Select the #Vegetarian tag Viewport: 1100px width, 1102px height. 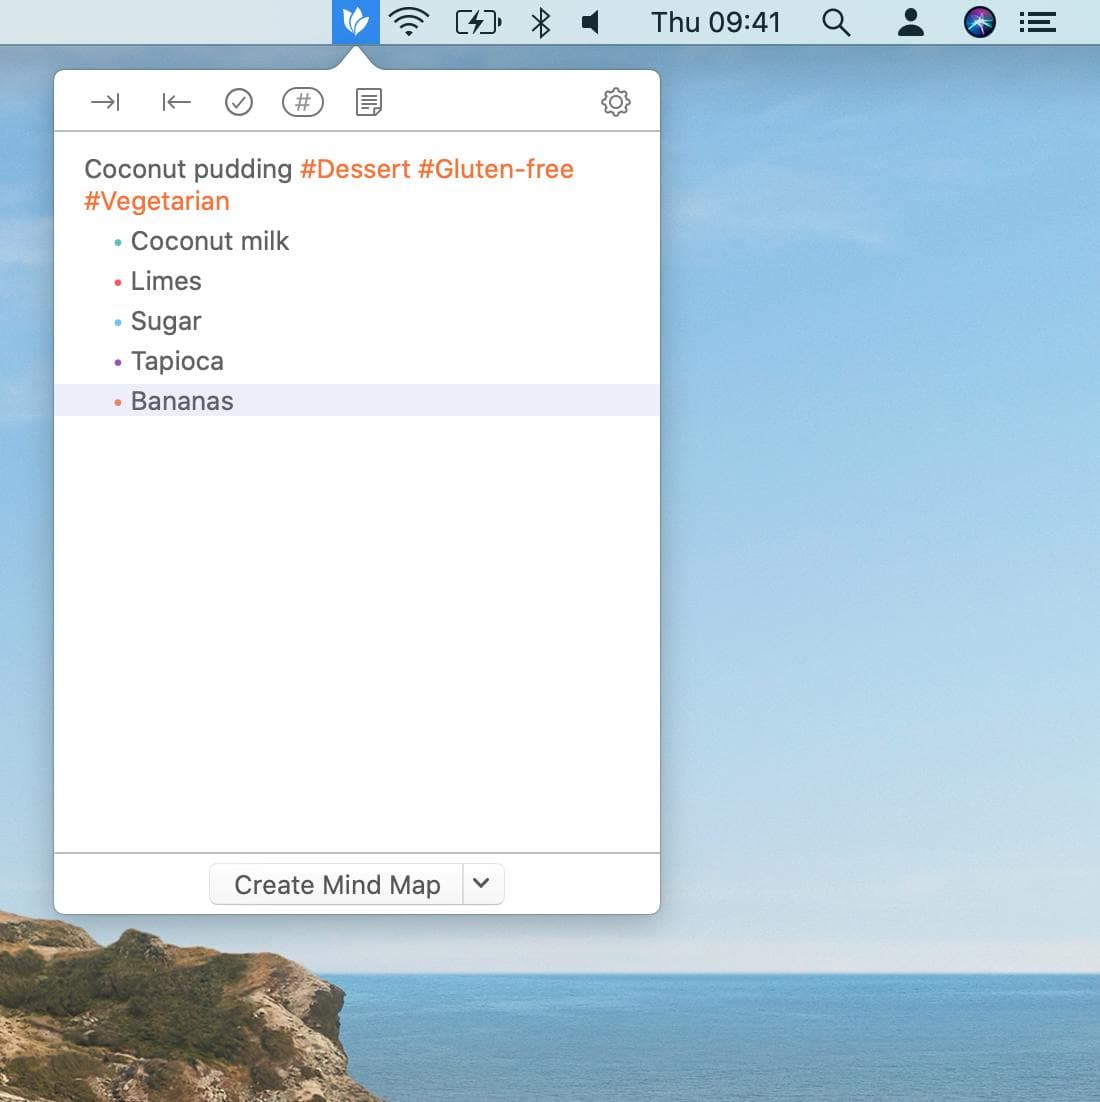156,201
